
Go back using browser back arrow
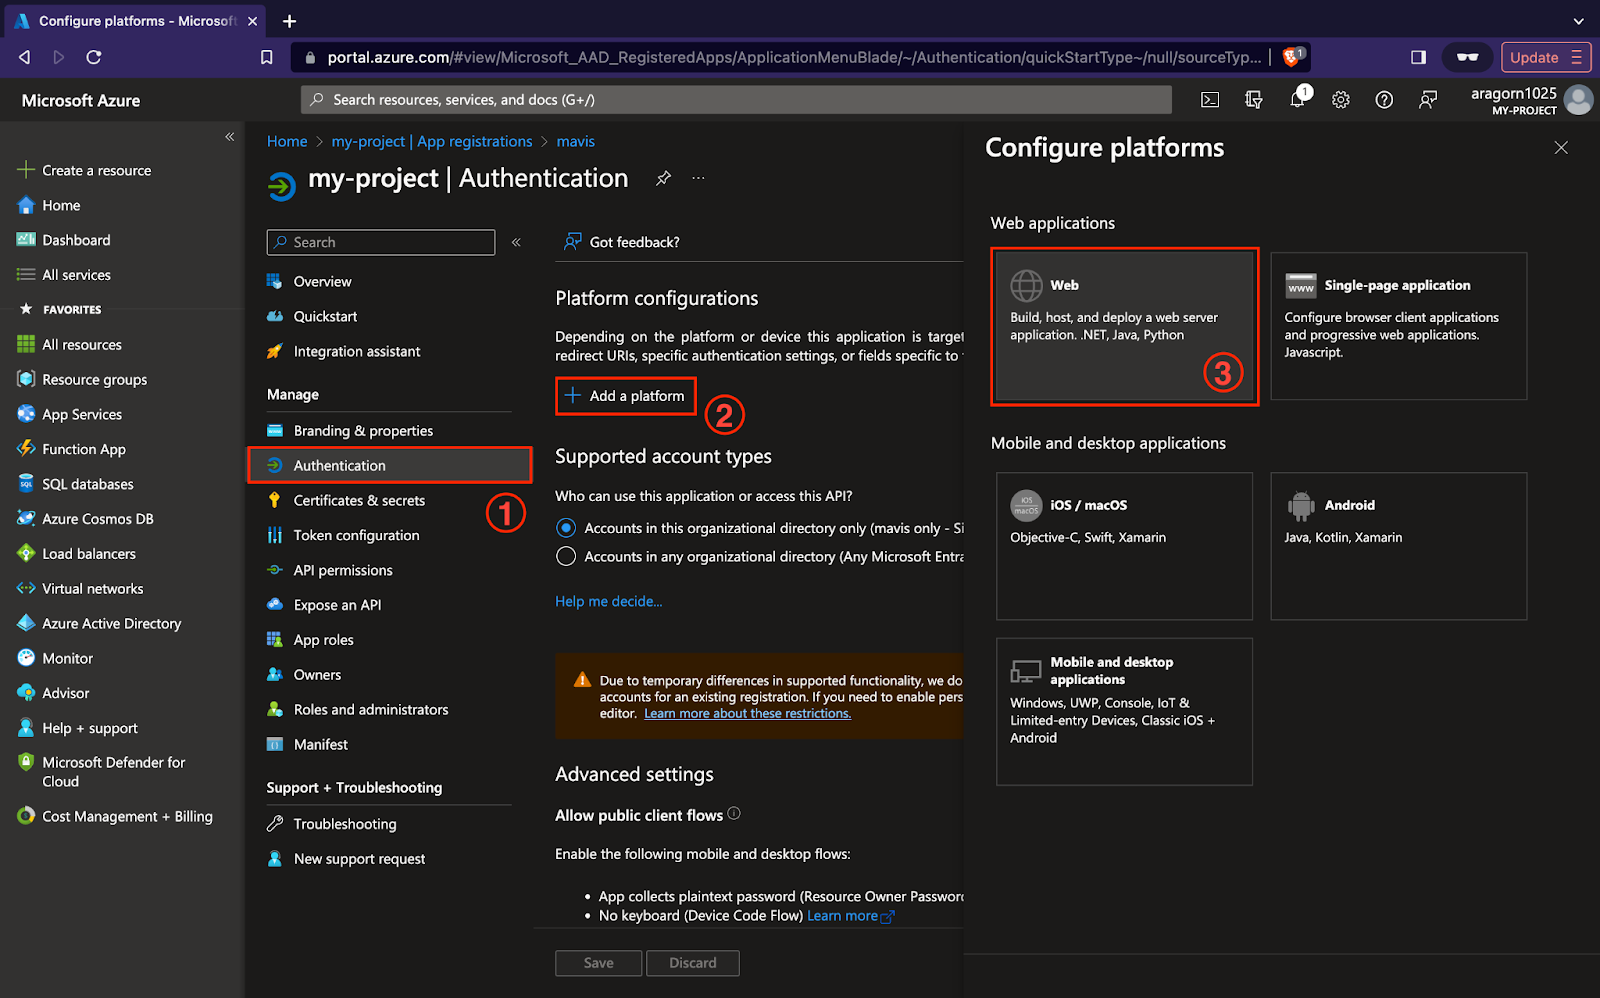25,57
